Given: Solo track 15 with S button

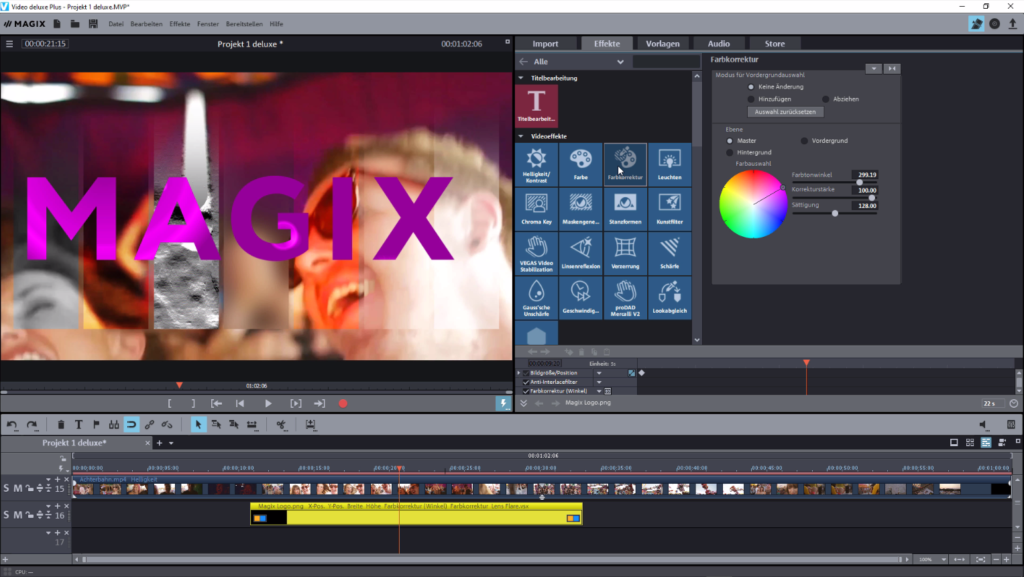Looking at the screenshot, I should pos(7,488).
